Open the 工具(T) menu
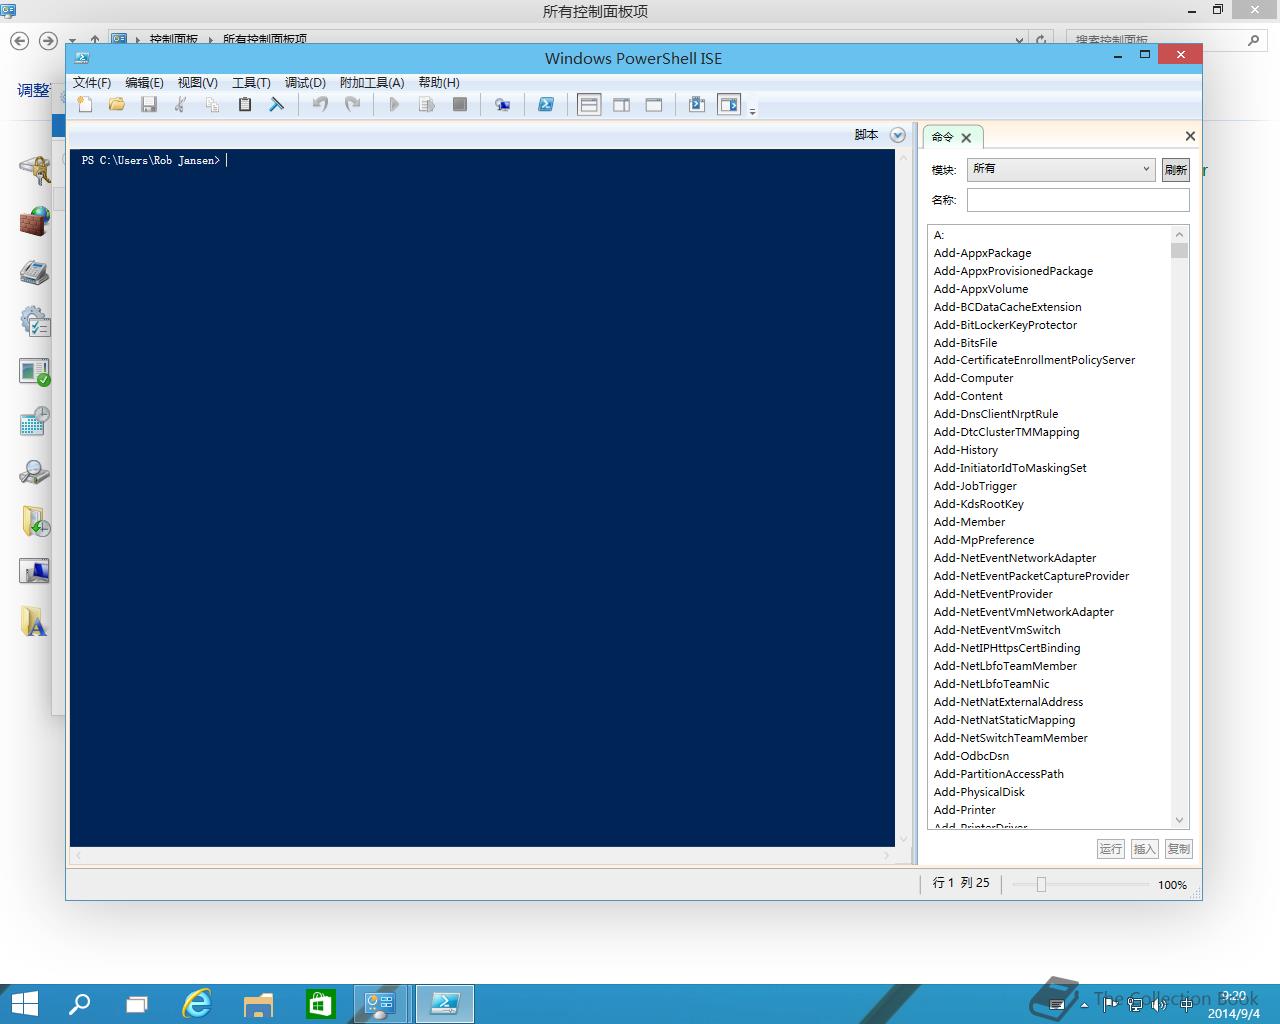The image size is (1280, 1024). [x=251, y=83]
